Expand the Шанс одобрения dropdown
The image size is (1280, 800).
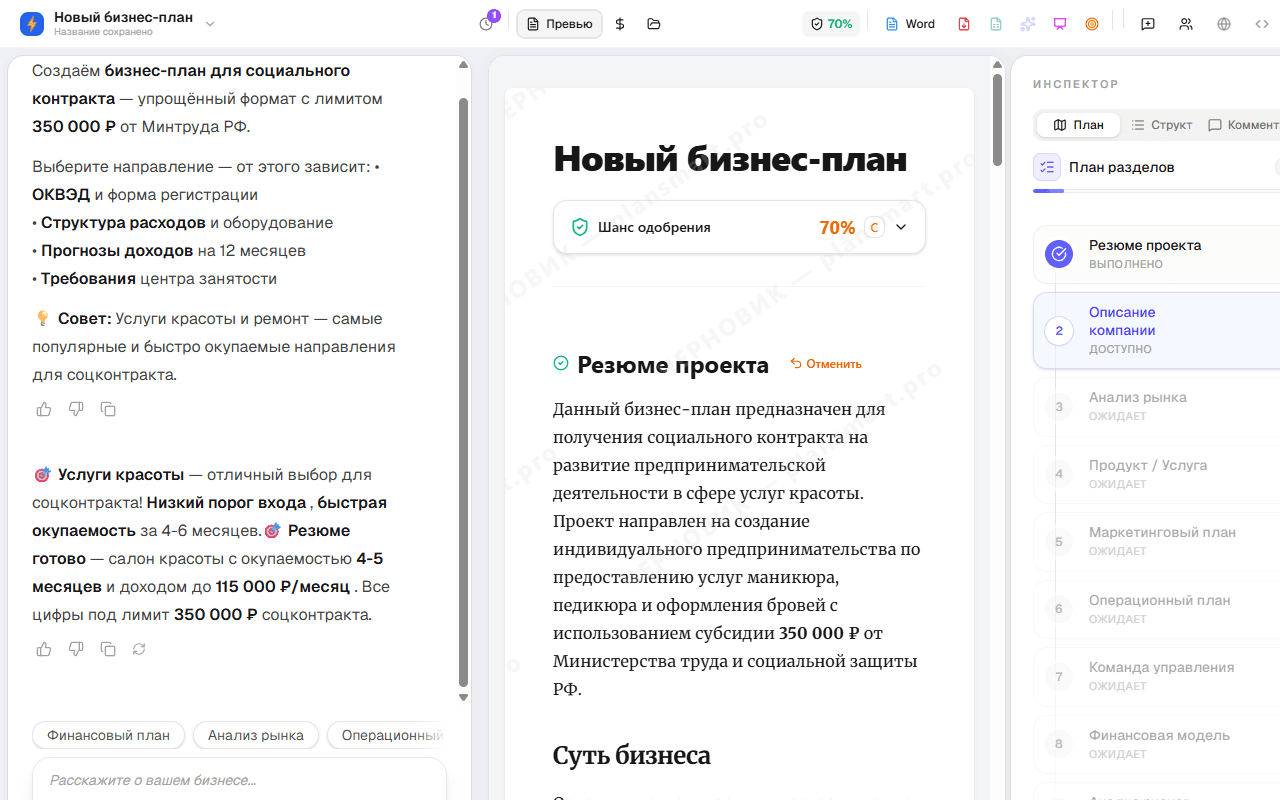point(898,227)
